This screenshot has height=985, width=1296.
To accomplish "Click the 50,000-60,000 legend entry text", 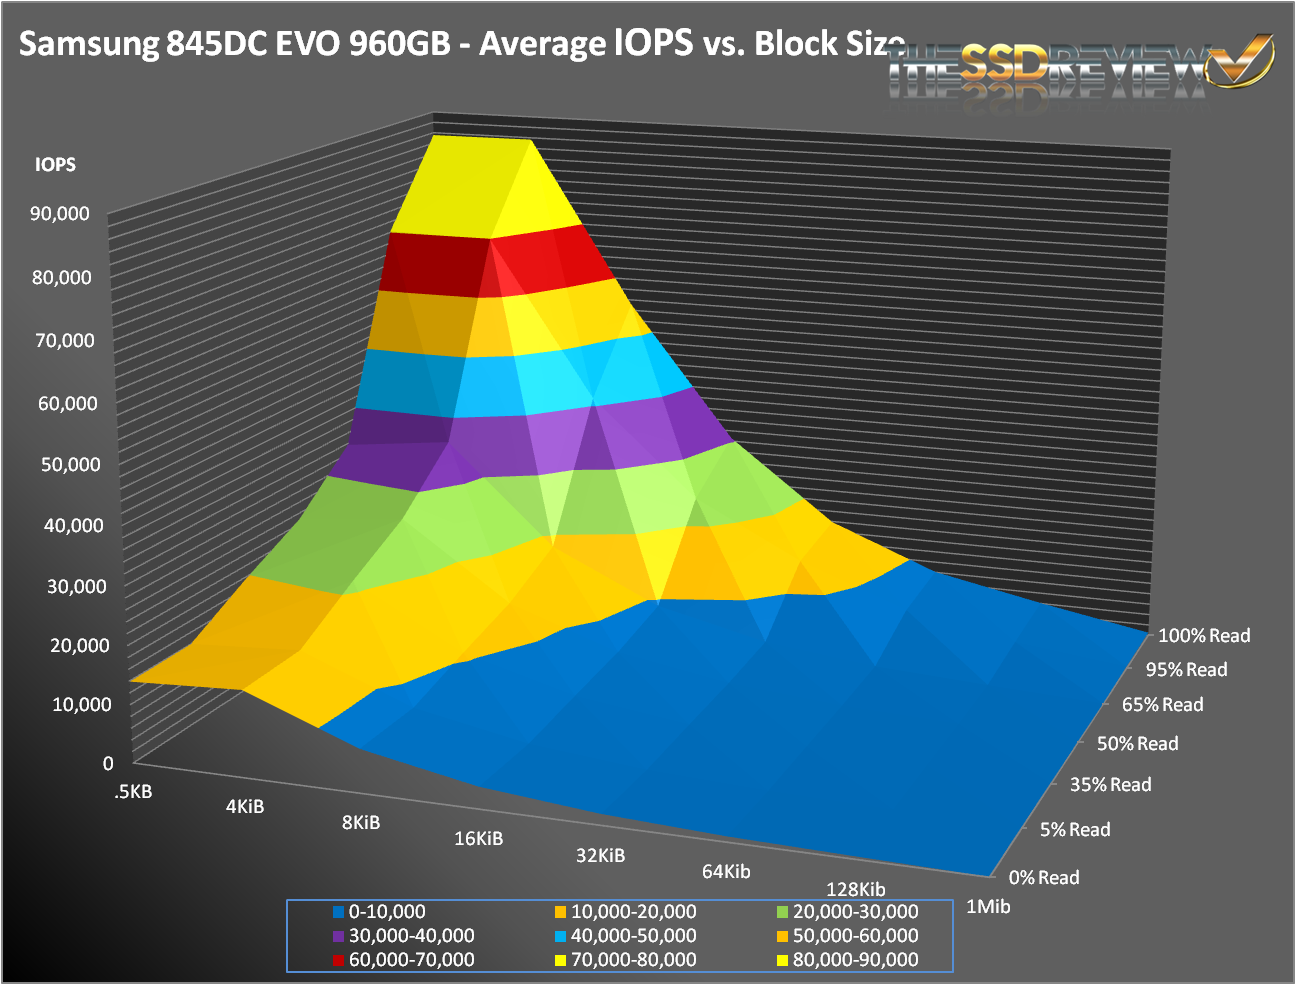I will point(855,936).
